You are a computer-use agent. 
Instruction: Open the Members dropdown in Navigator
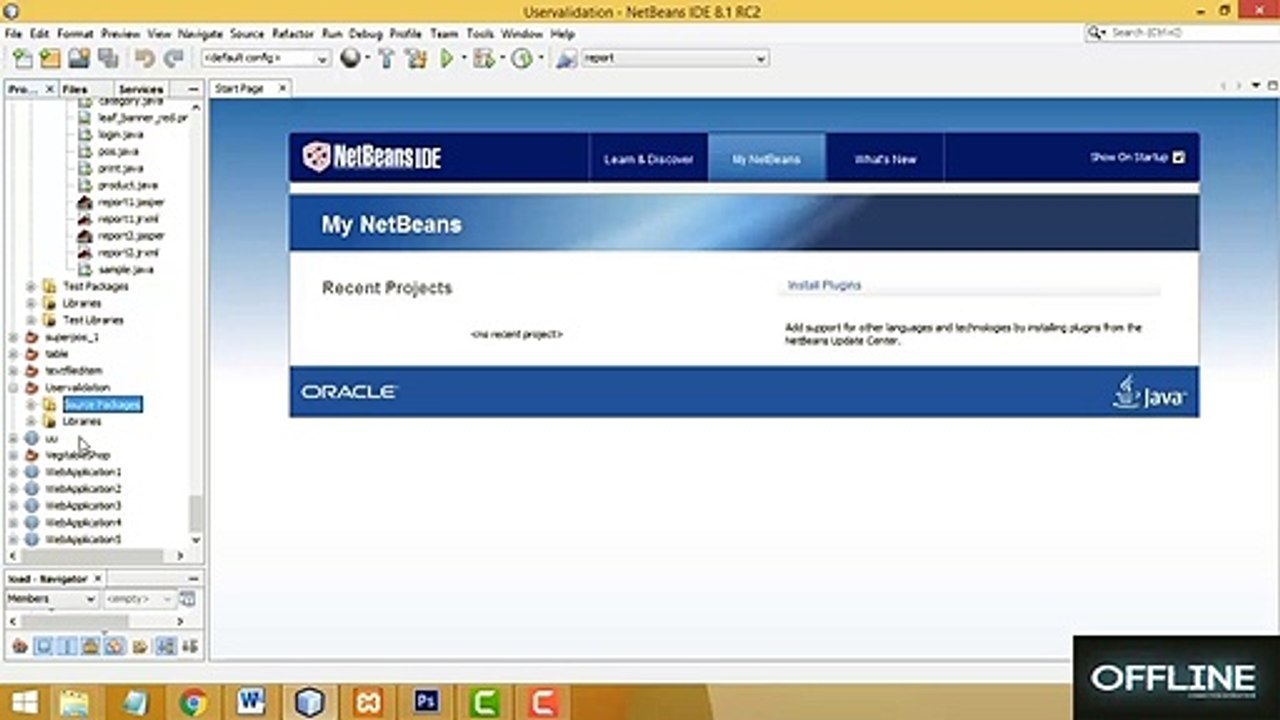click(51, 599)
